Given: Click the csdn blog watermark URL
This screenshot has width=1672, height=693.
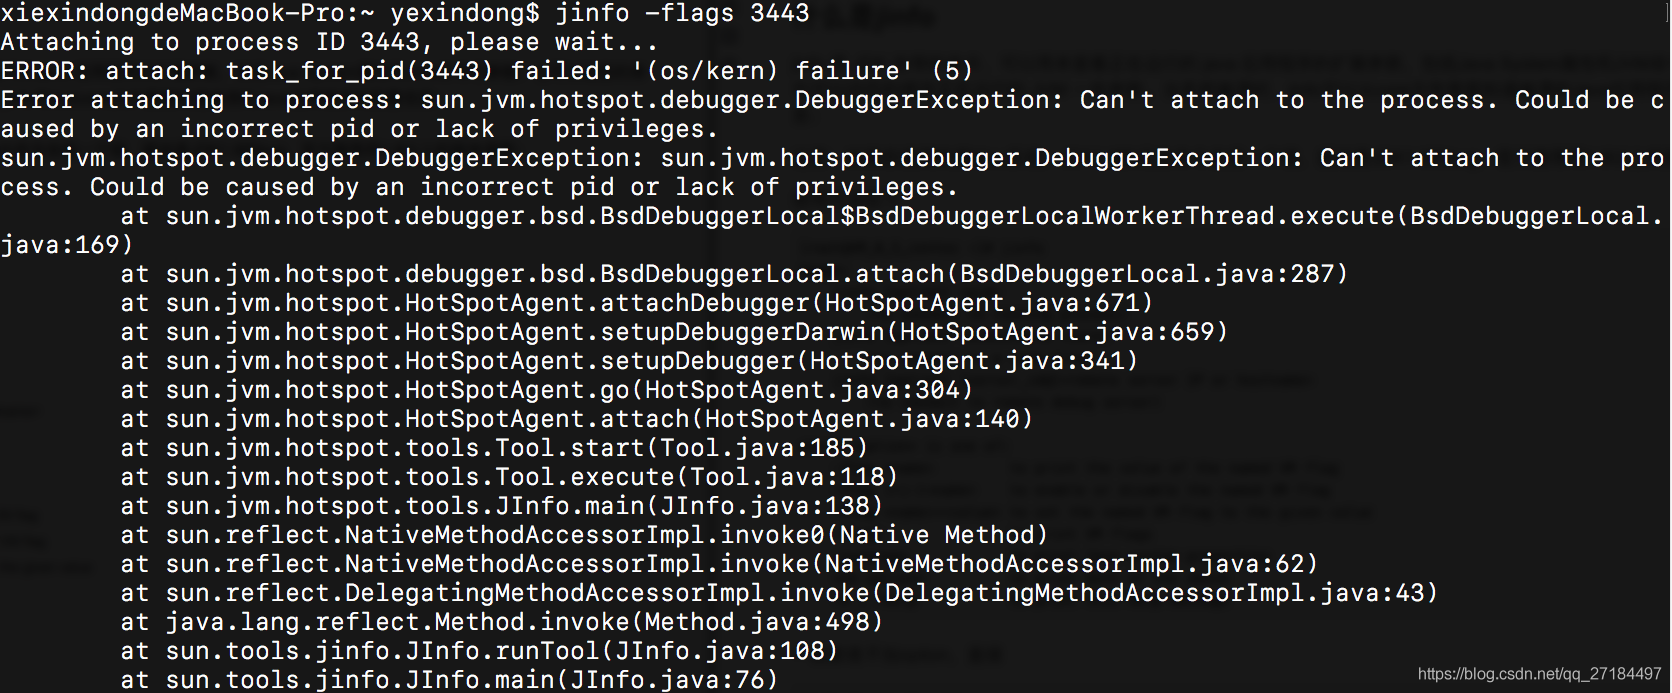Looking at the screenshot, I should (x=1539, y=675).
